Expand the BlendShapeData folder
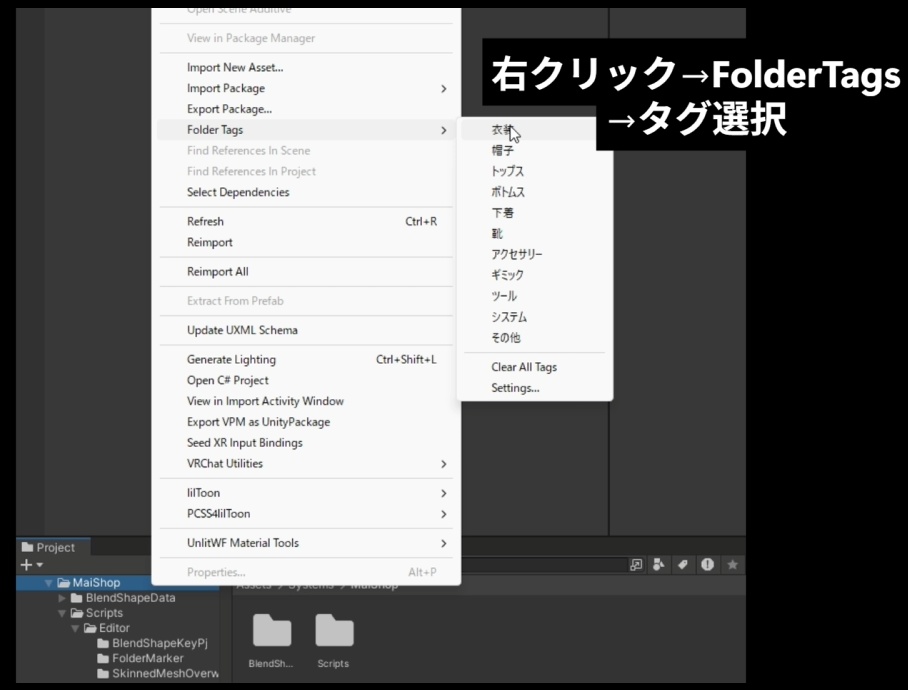908x690 pixels. [61, 598]
